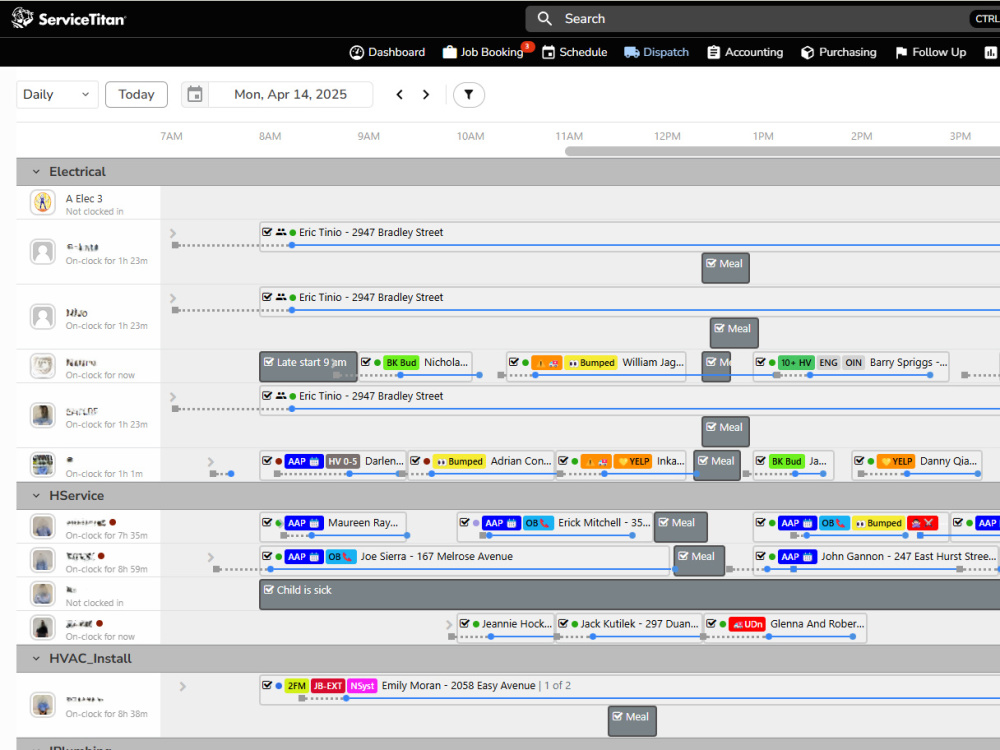
Task: Expand arrow on the Emily Moran row
Action: coord(183,687)
